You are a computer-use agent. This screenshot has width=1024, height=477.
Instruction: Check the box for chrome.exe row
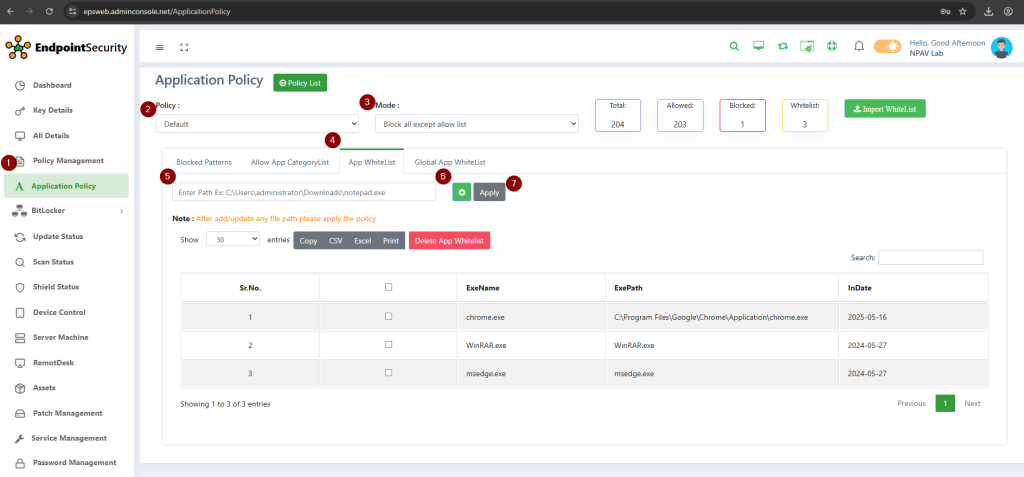coord(388,316)
